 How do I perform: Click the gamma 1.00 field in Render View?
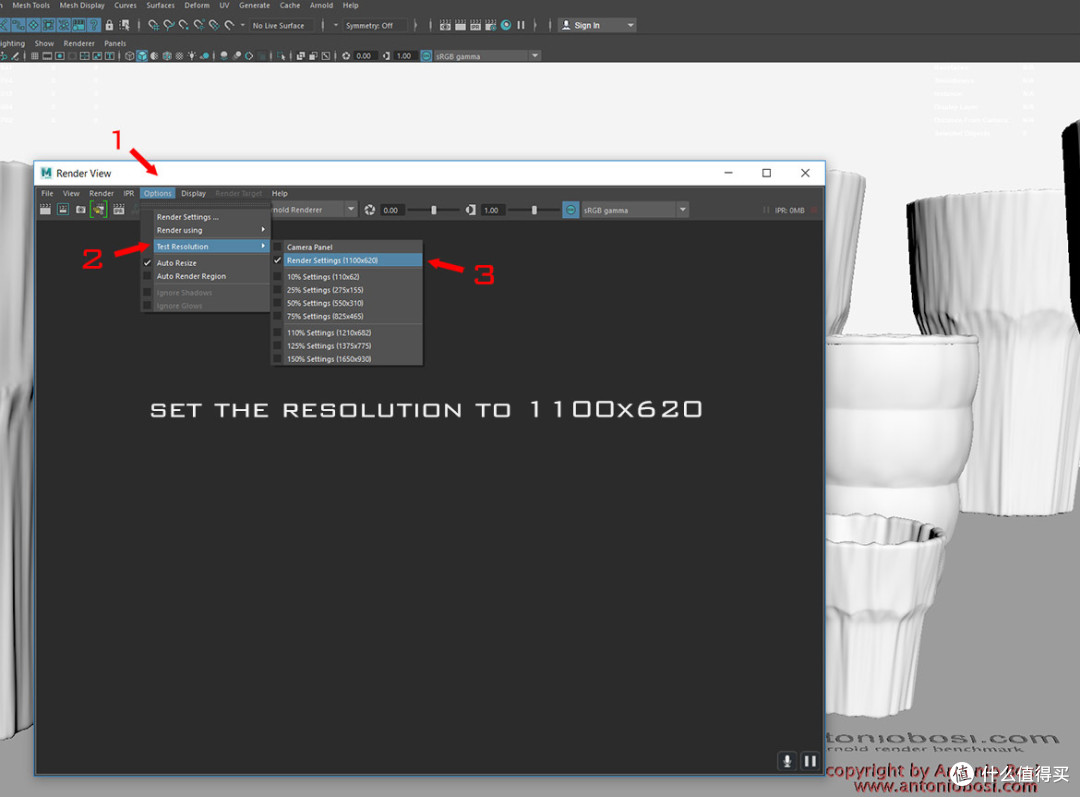(492, 210)
